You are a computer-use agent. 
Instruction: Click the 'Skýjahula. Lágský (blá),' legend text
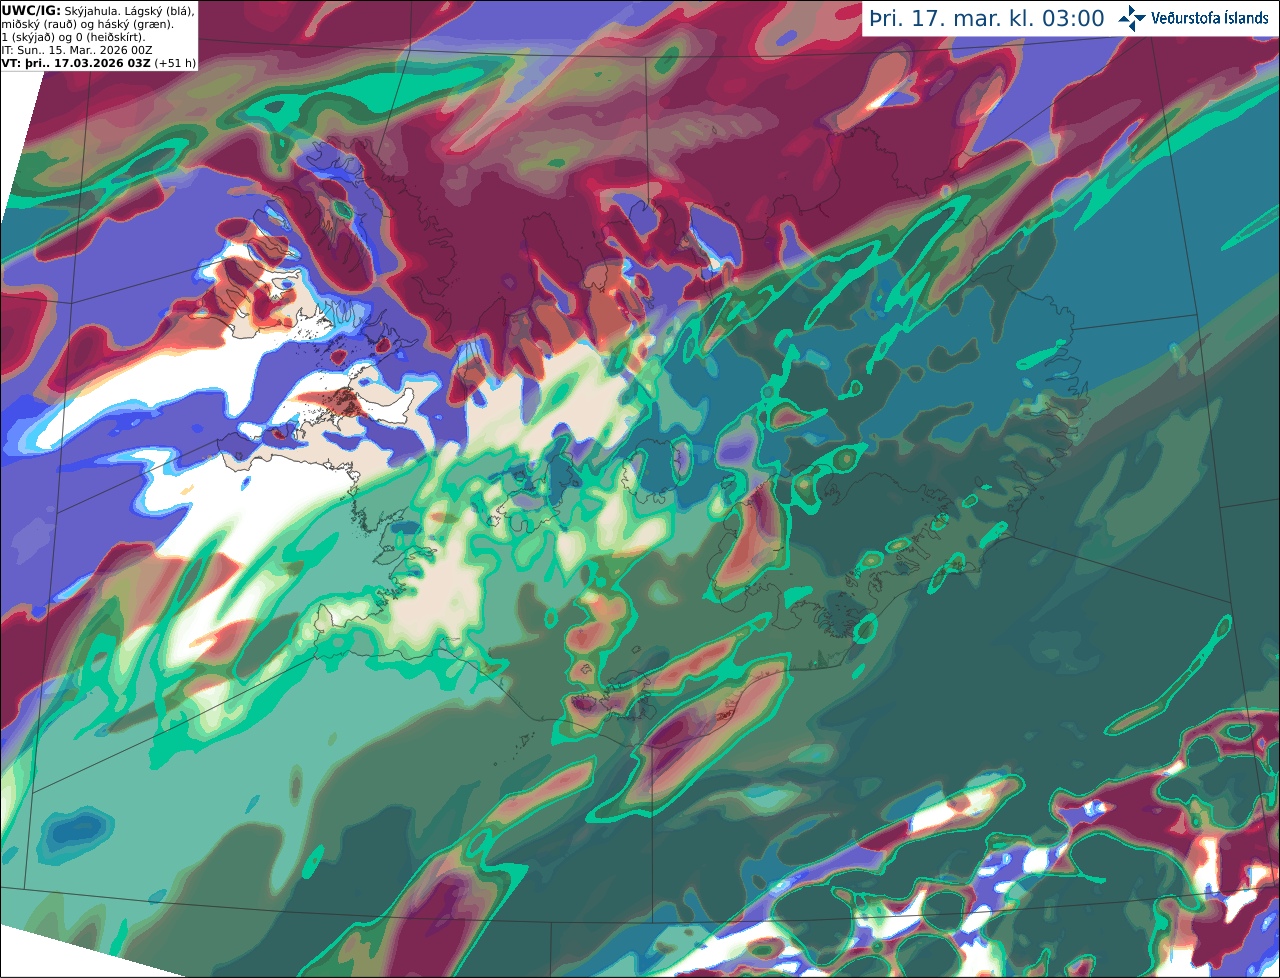pos(130,10)
